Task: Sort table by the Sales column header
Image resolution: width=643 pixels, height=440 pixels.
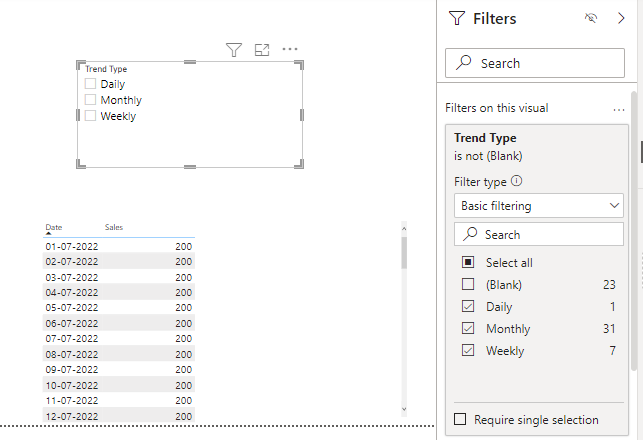Action: tap(114, 227)
